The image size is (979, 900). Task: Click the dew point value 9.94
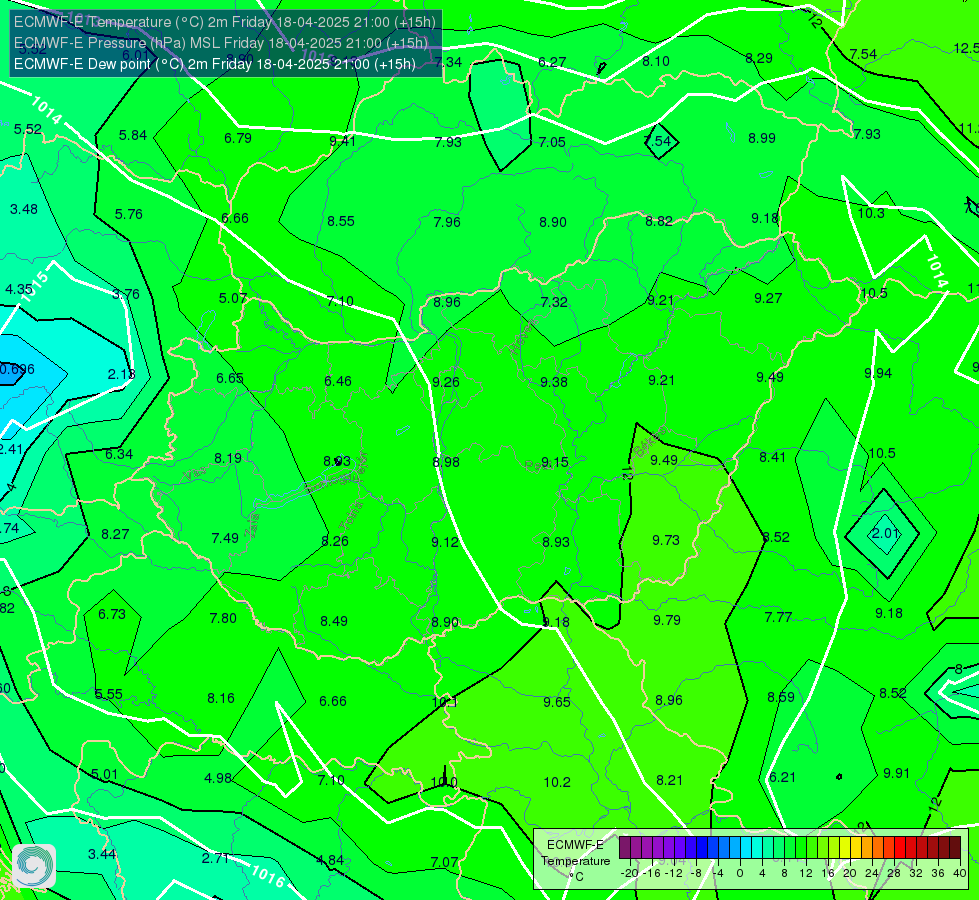(878, 373)
